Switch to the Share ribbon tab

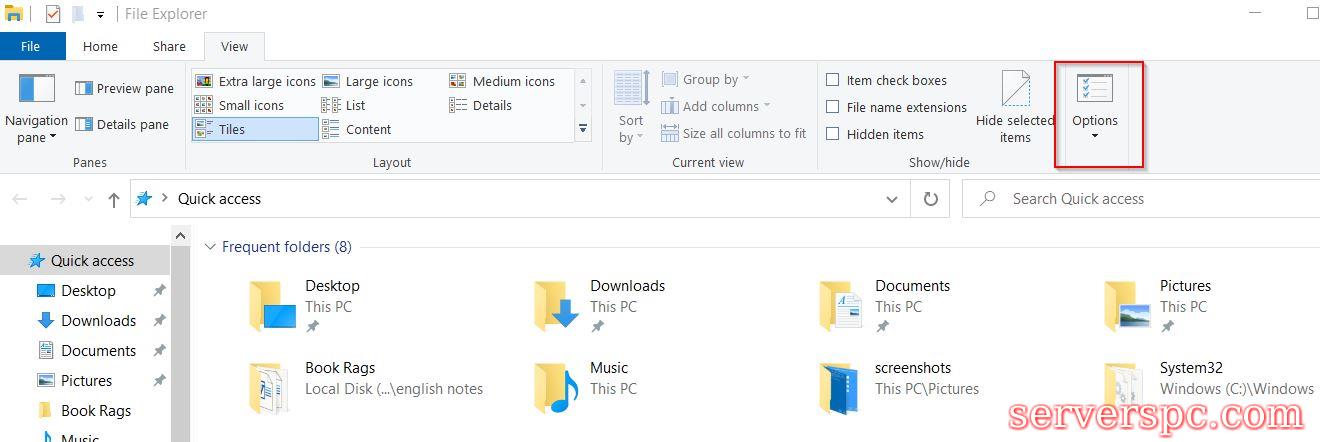click(x=169, y=46)
